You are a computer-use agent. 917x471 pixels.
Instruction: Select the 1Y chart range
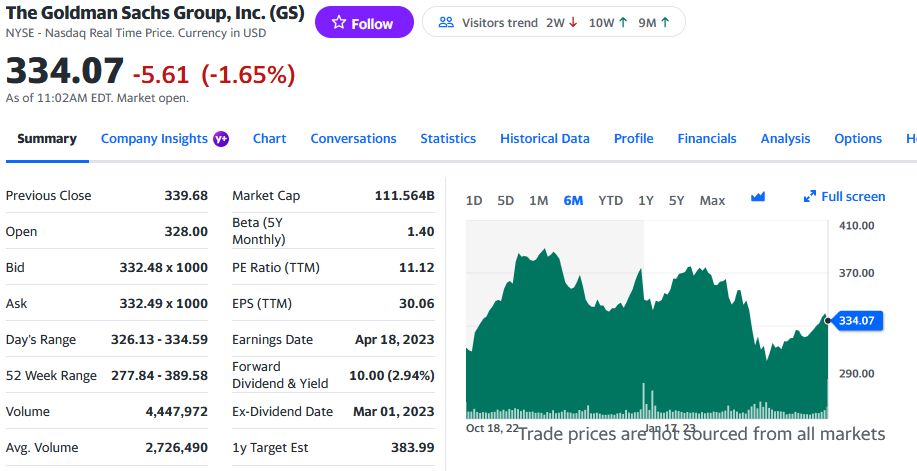pos(646,201)
